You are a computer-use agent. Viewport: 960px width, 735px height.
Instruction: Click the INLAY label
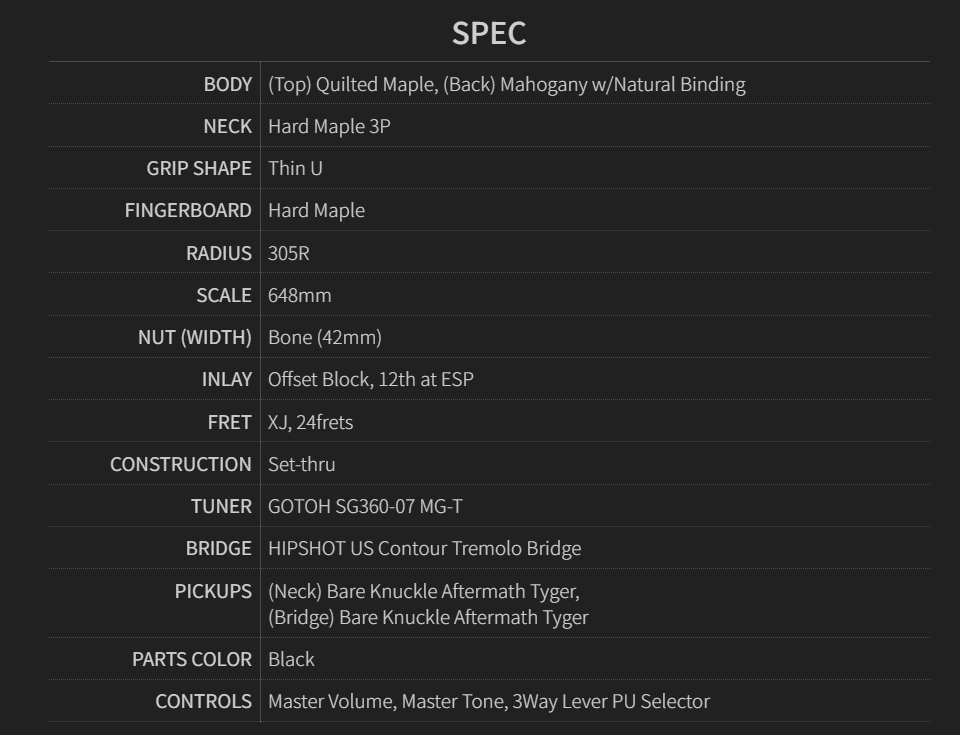pos(227,379)
